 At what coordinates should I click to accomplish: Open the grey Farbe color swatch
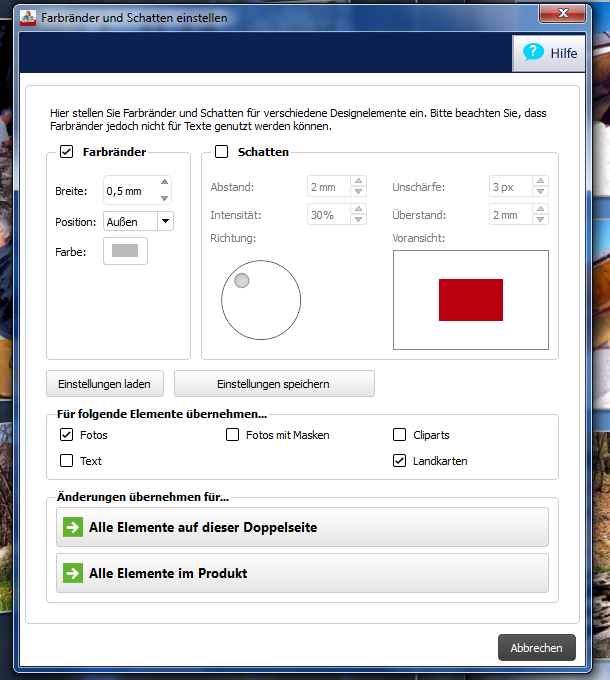pos(125,252)
